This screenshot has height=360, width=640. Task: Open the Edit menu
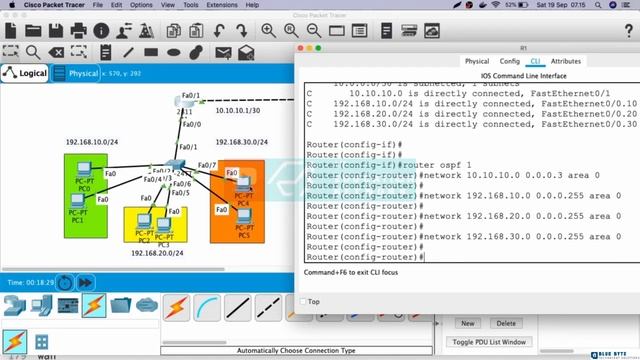(x=116, y=5)
